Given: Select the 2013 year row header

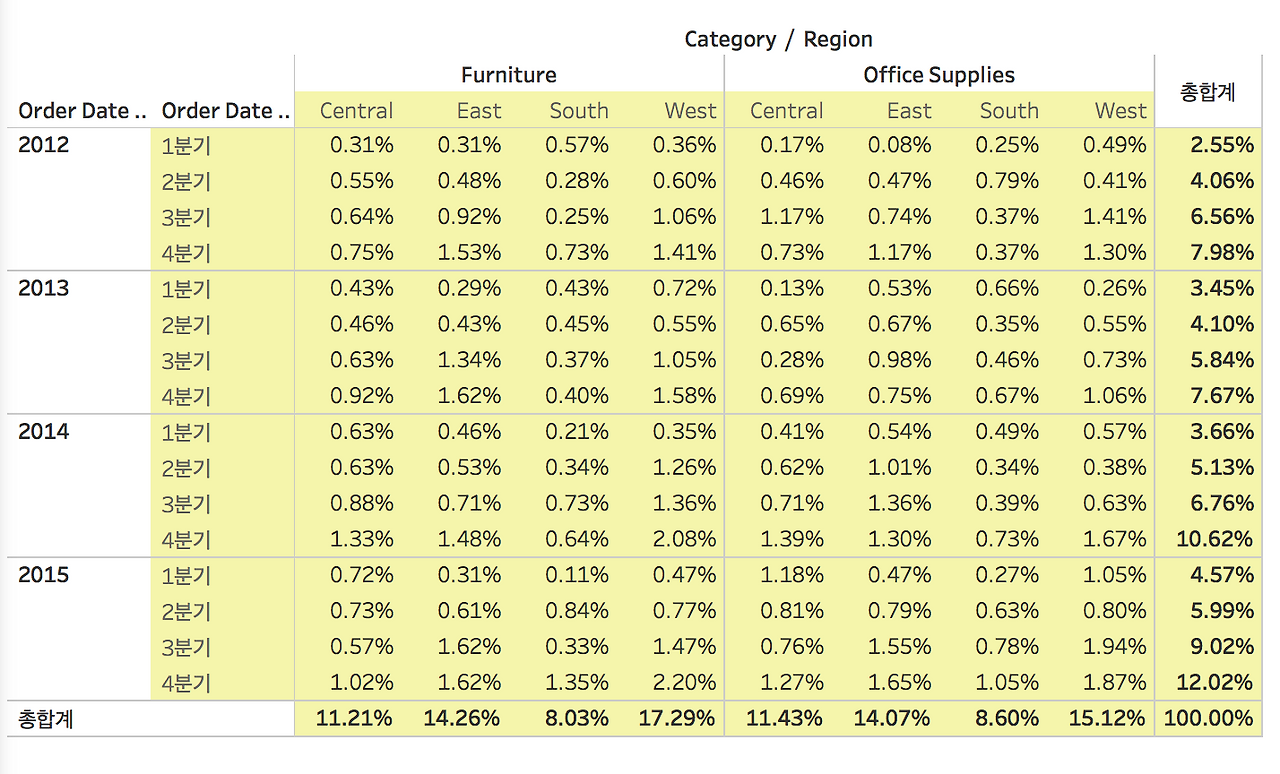Looking at the screenshot, I should tap(44, 289).
